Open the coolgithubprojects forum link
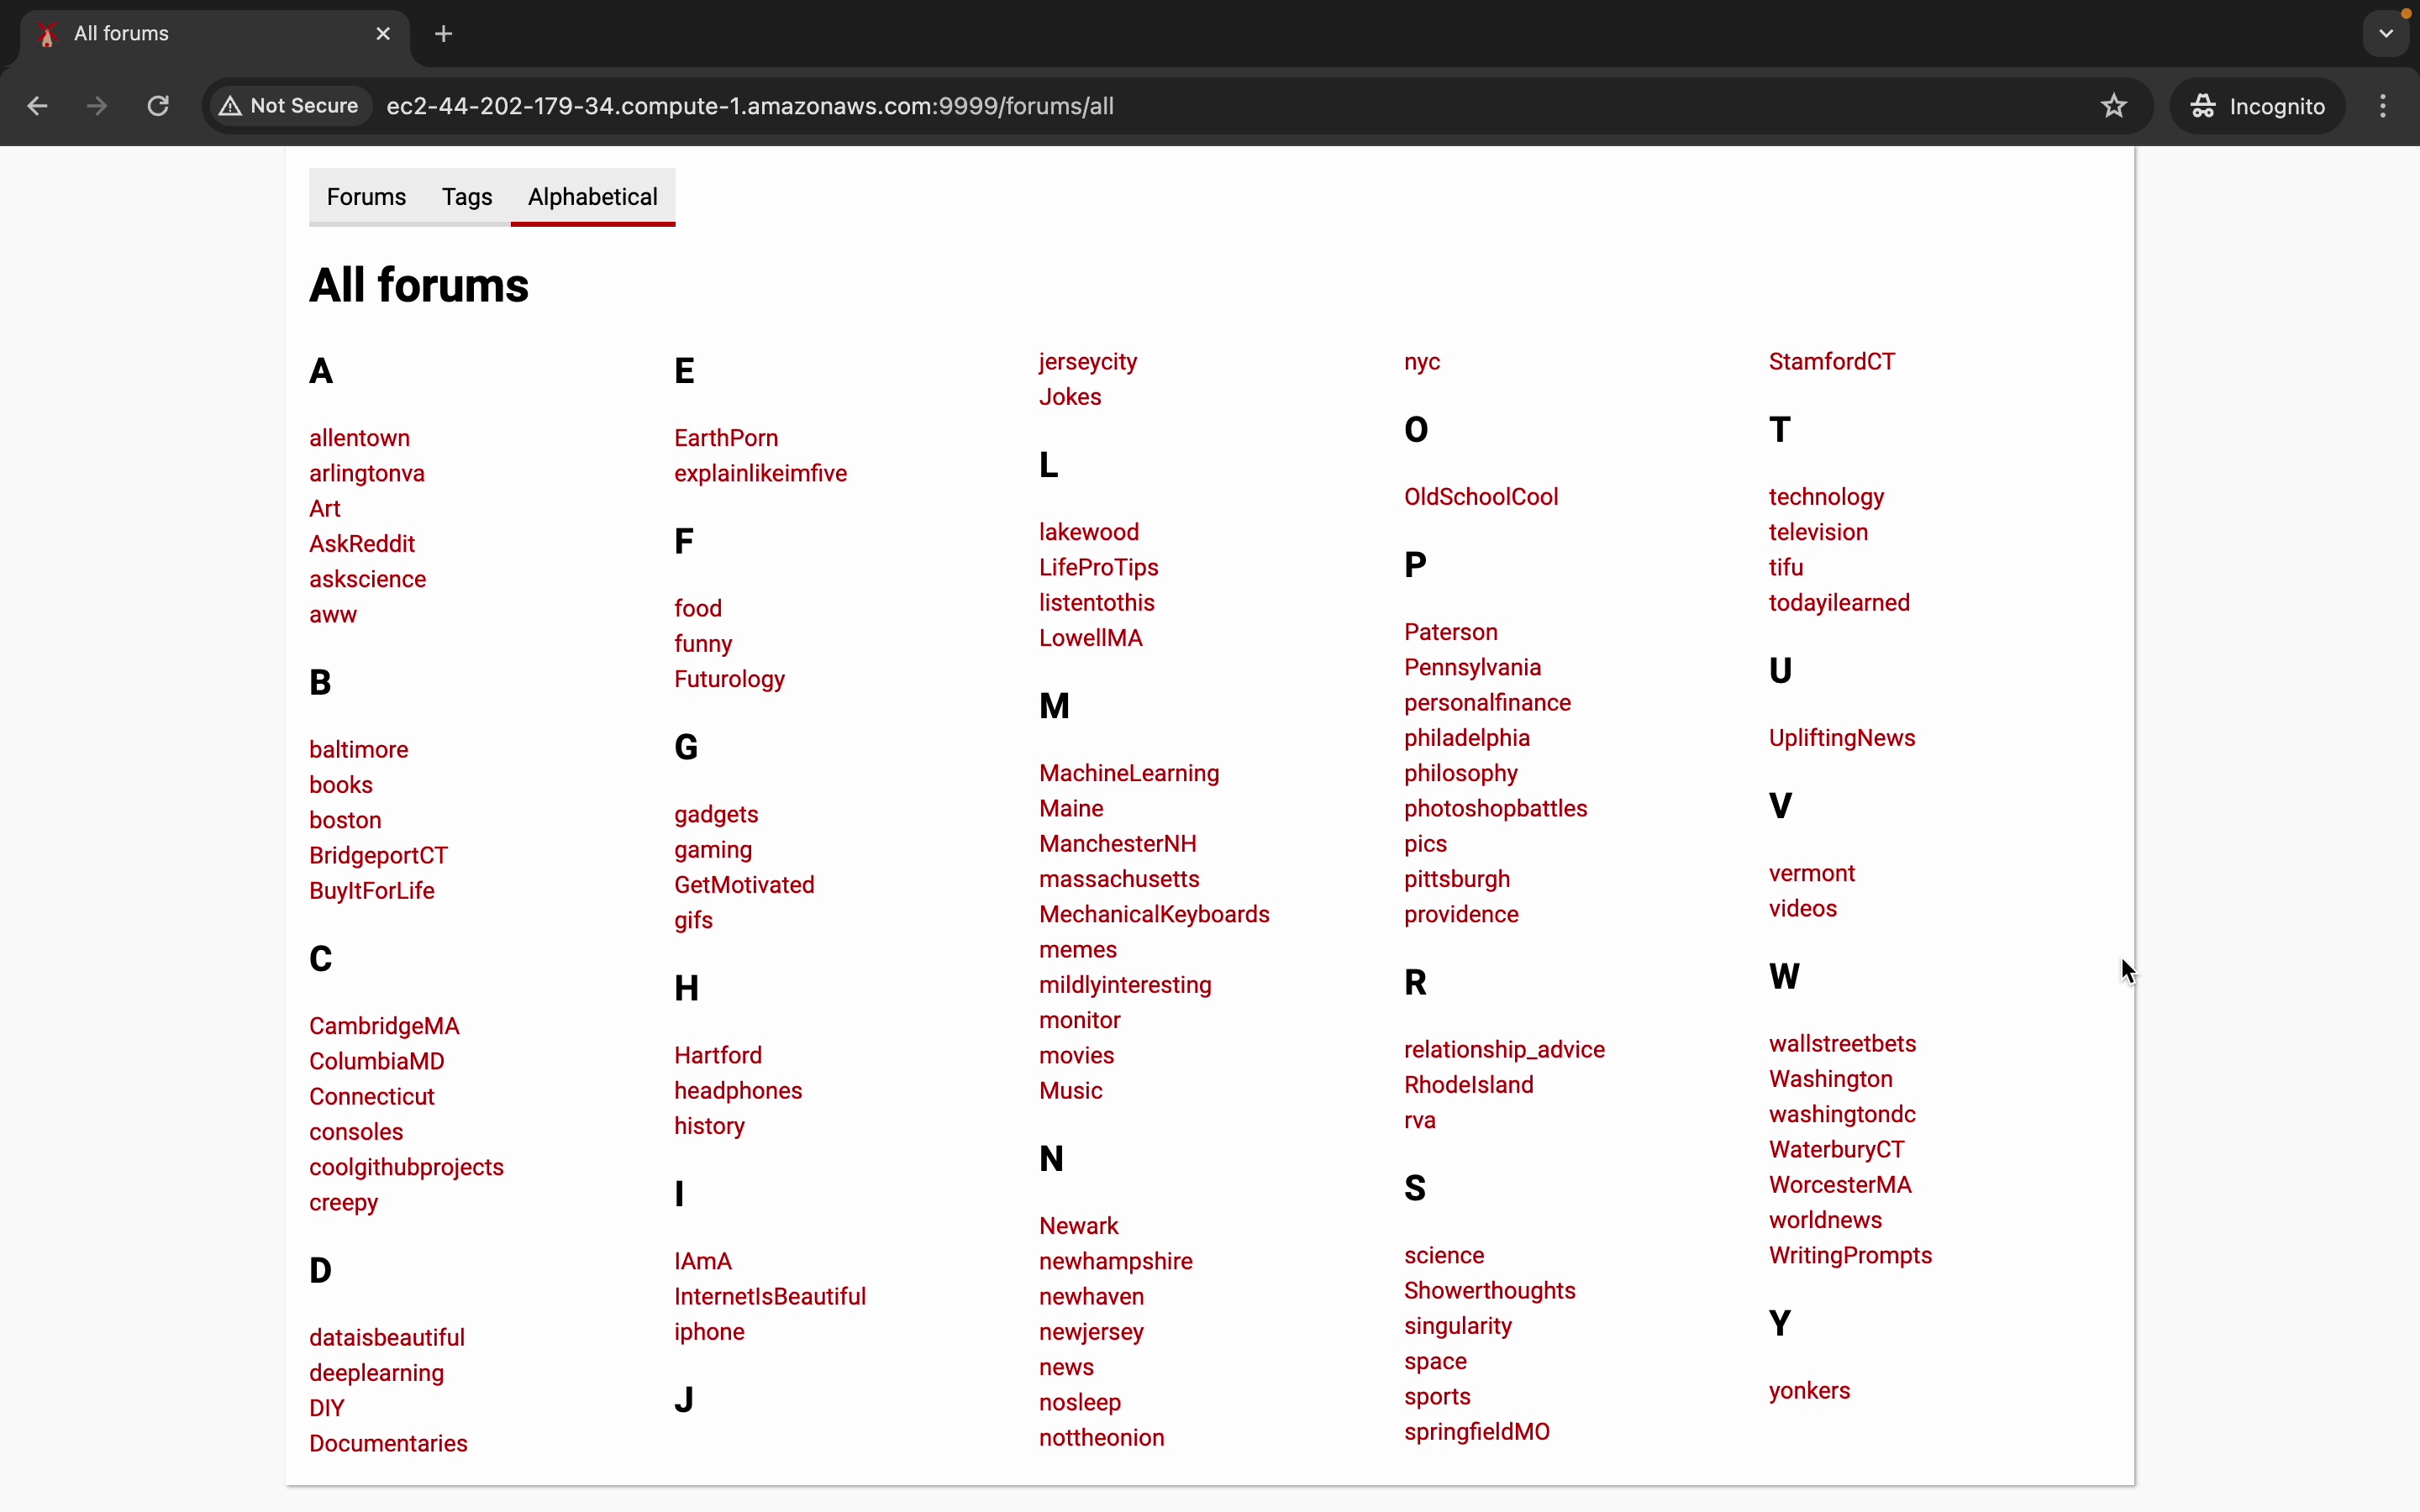 coord(406,1167)
